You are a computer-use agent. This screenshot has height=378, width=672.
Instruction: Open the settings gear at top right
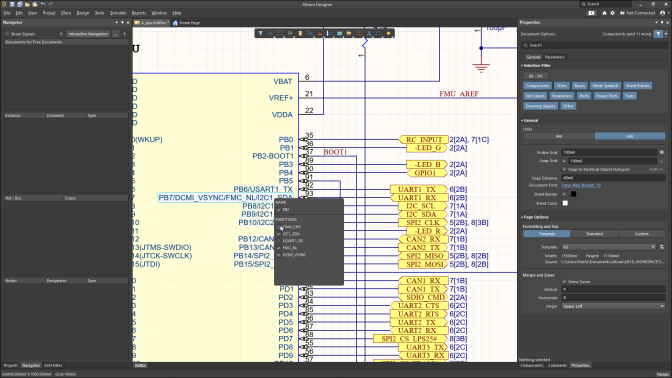click(612, 13)
